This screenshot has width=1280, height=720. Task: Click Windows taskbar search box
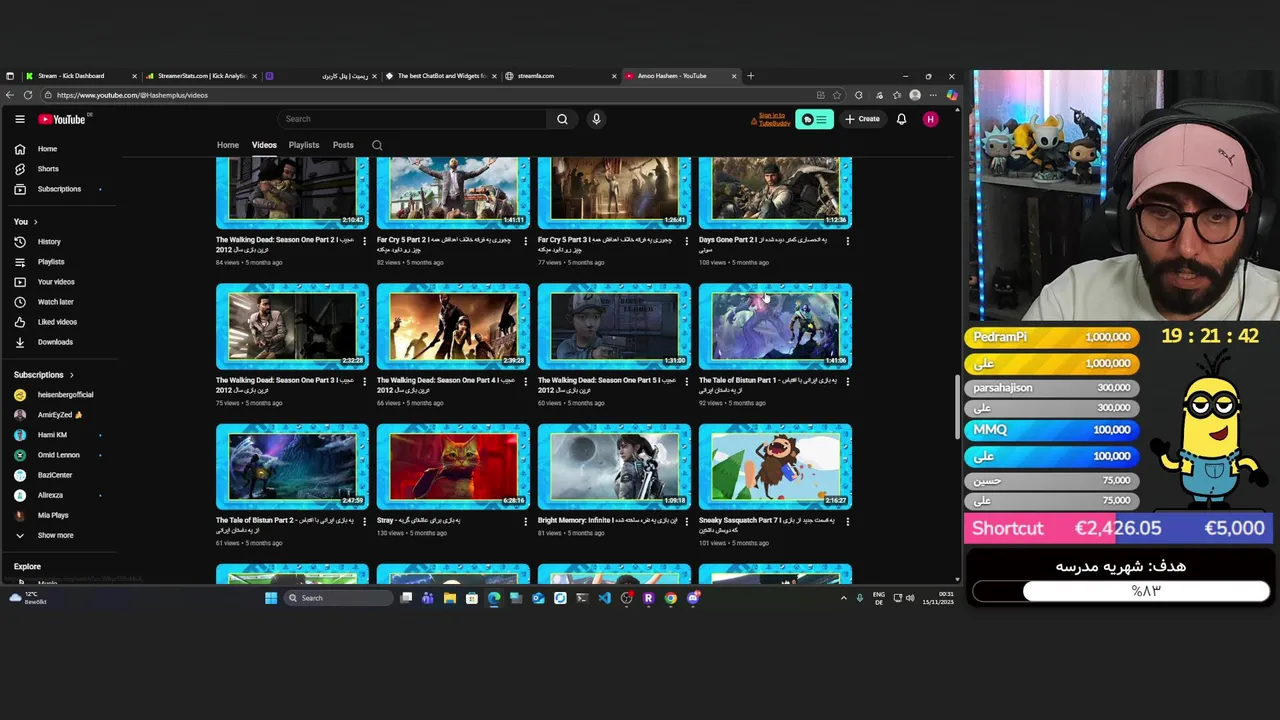[x=338, y=598]
